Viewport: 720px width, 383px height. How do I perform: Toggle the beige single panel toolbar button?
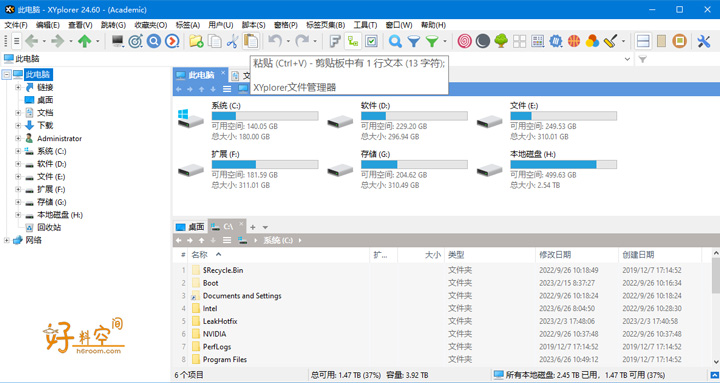click(661, 41)
